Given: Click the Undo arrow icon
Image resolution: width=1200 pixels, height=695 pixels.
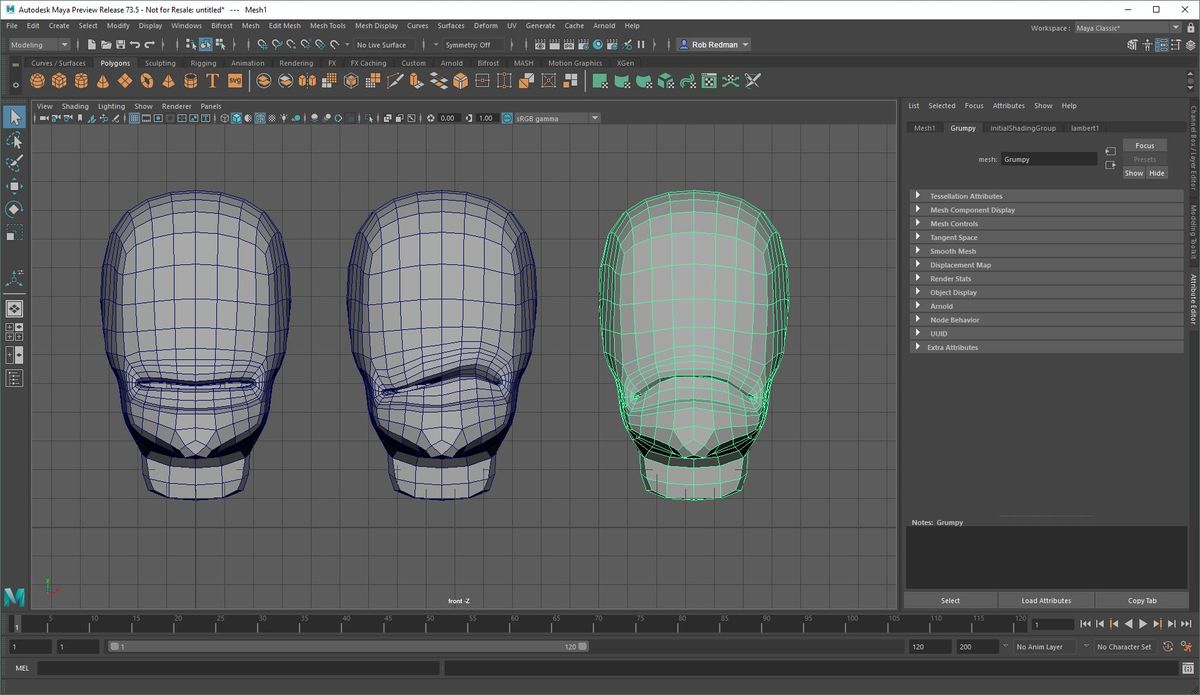Looking at the screenshot, I should click(x=134, y=44).
